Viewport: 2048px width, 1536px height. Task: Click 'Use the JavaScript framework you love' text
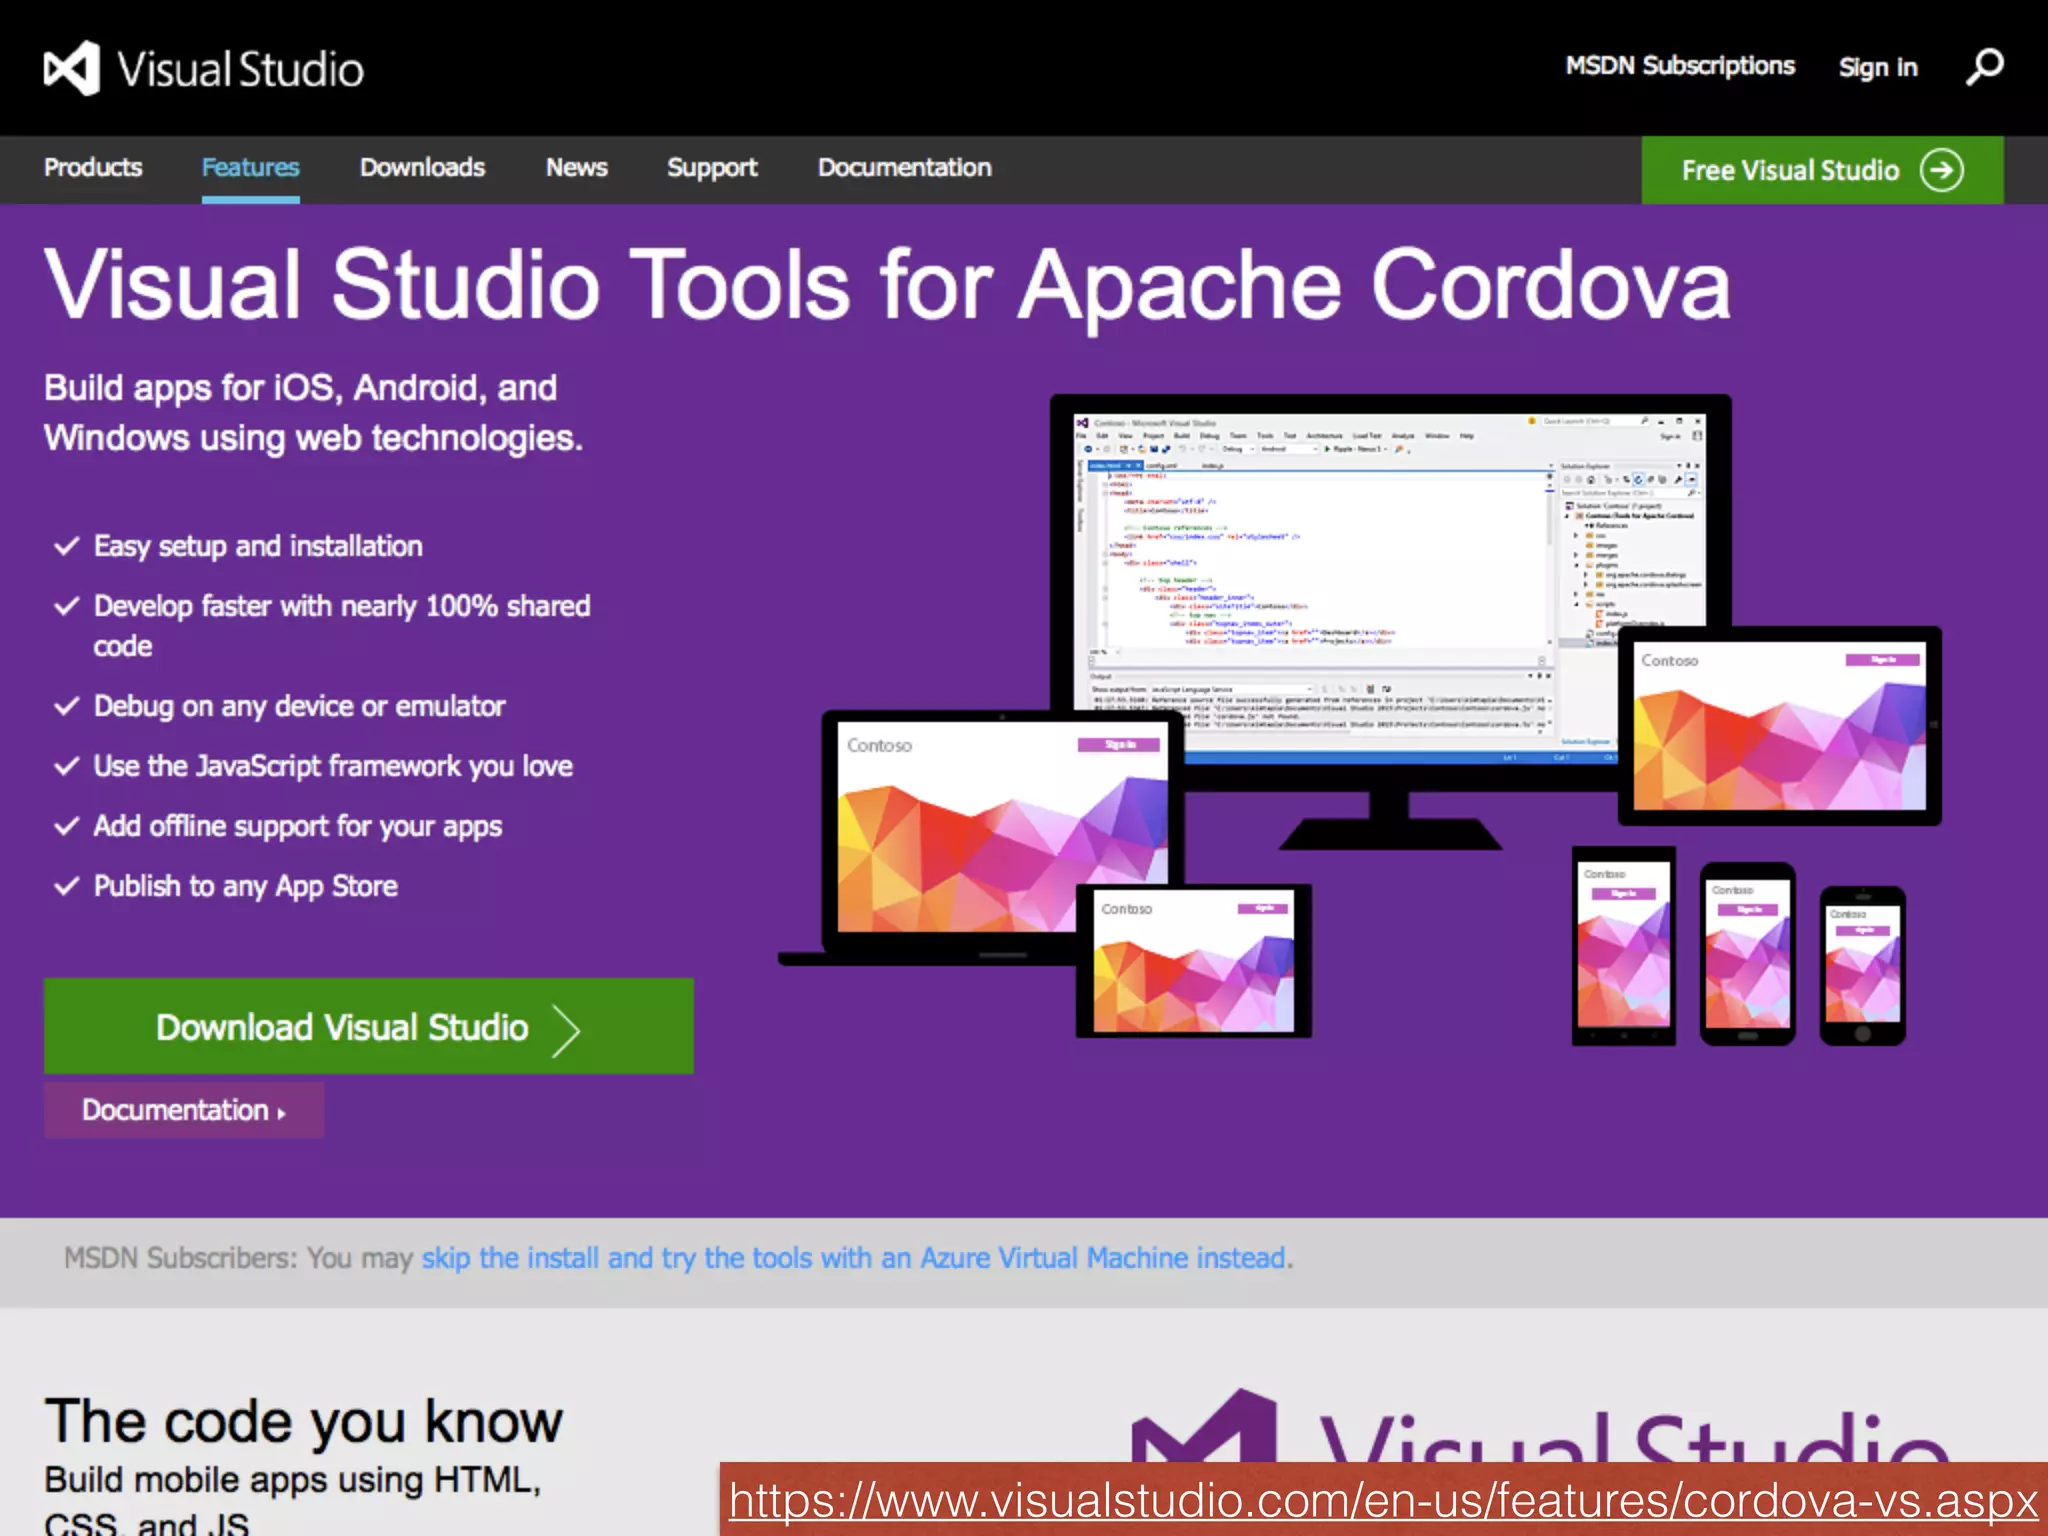coord(333,766)
